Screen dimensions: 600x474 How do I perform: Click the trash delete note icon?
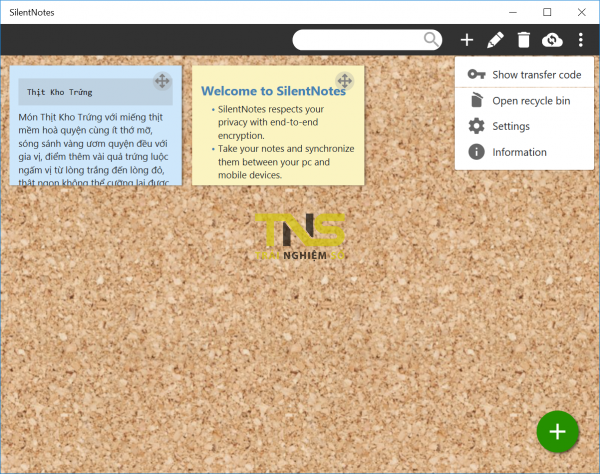click(523, 40)
